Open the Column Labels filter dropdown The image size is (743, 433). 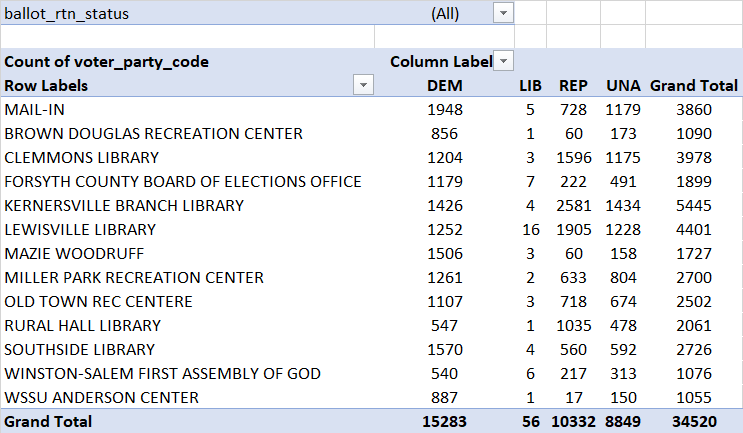504,61
